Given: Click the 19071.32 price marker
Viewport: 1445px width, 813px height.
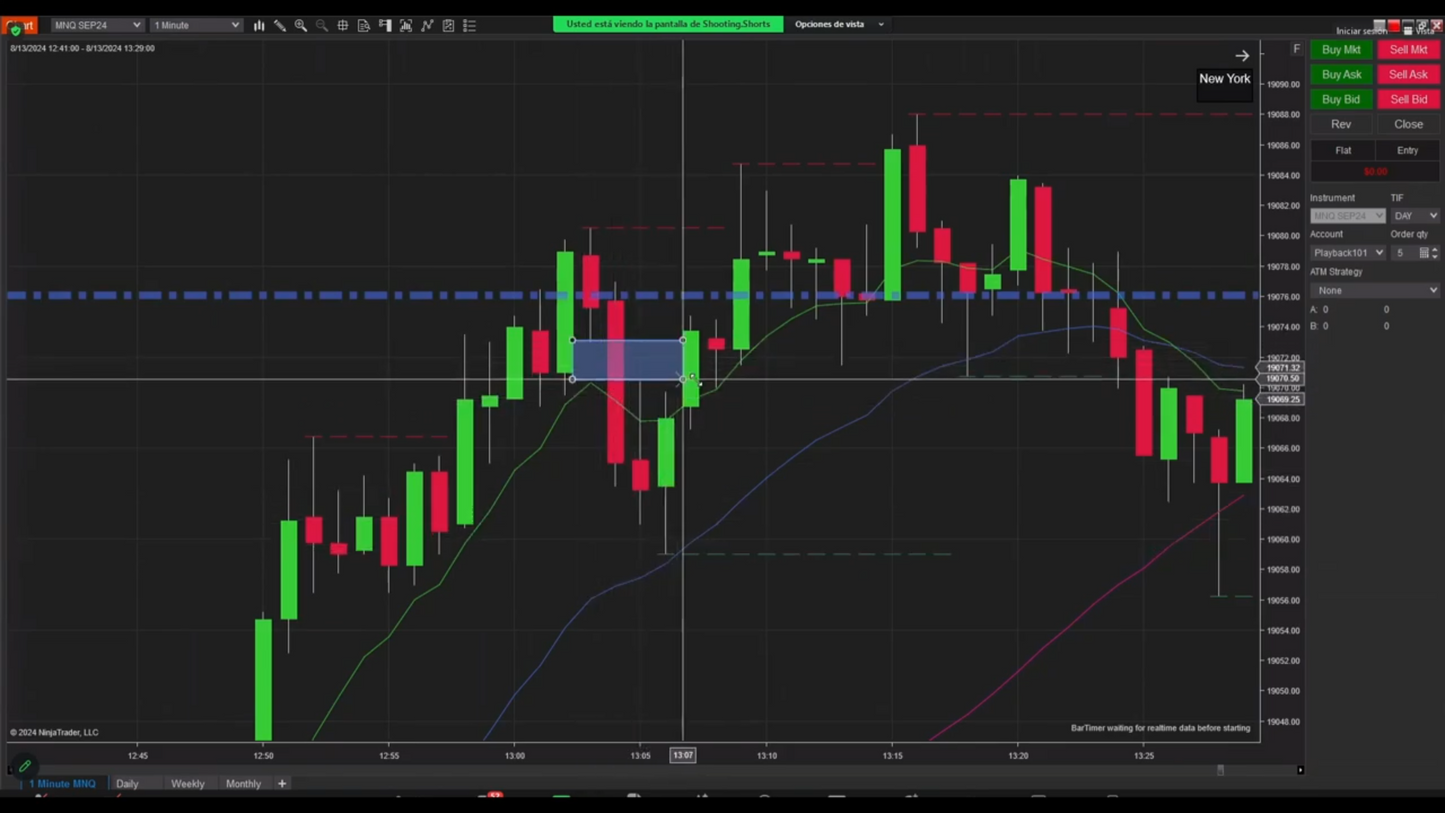Looking at the screenshot, I should tap(1283, 368).
